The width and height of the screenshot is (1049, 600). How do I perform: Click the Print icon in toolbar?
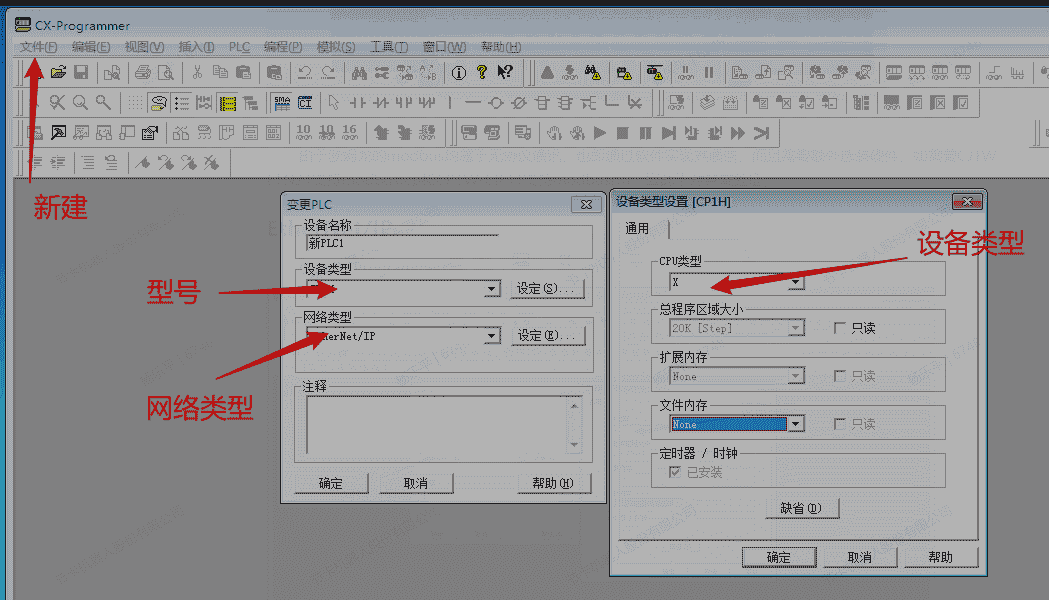[x=143, y=72]
